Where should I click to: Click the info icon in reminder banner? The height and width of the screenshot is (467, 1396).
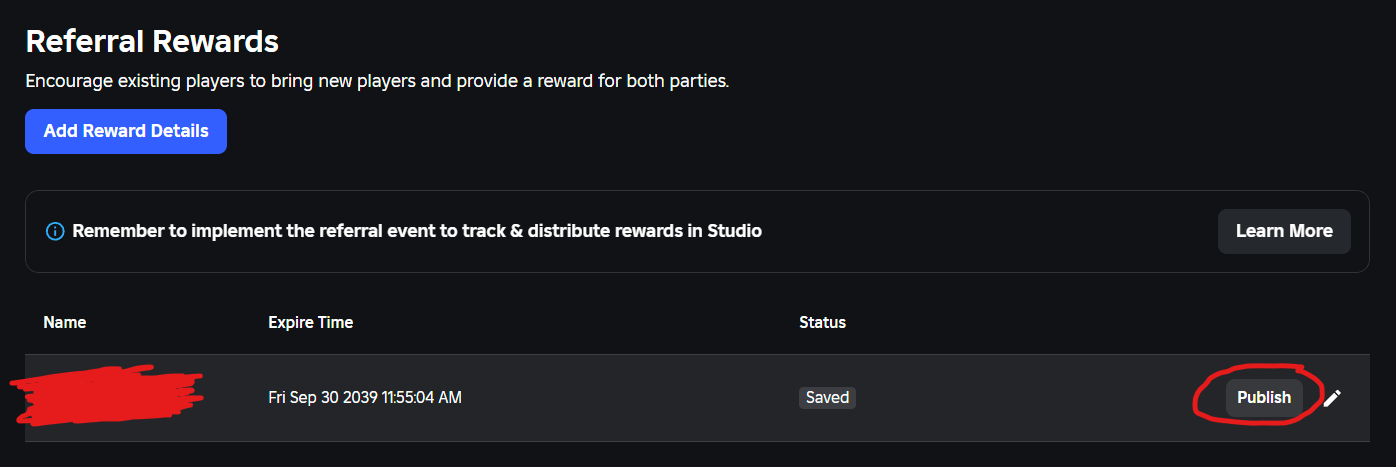pos(55,231)
